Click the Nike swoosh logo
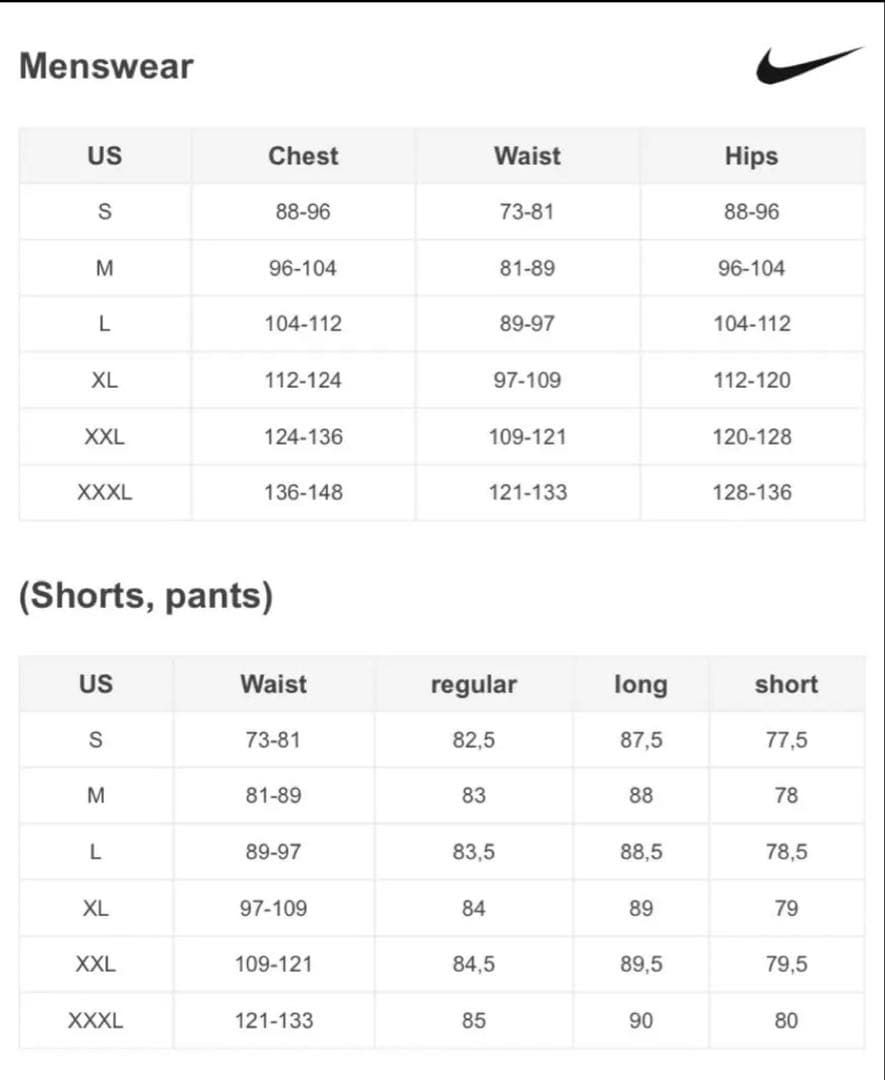 pyautogui.click(x=809, y=65)
